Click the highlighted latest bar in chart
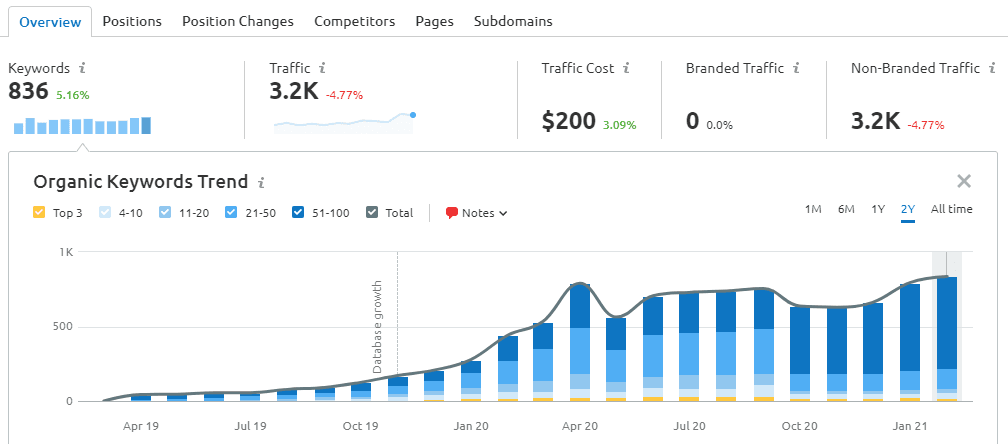Image resolution: width=1008 pixels, height=444 pixels. 947,339
